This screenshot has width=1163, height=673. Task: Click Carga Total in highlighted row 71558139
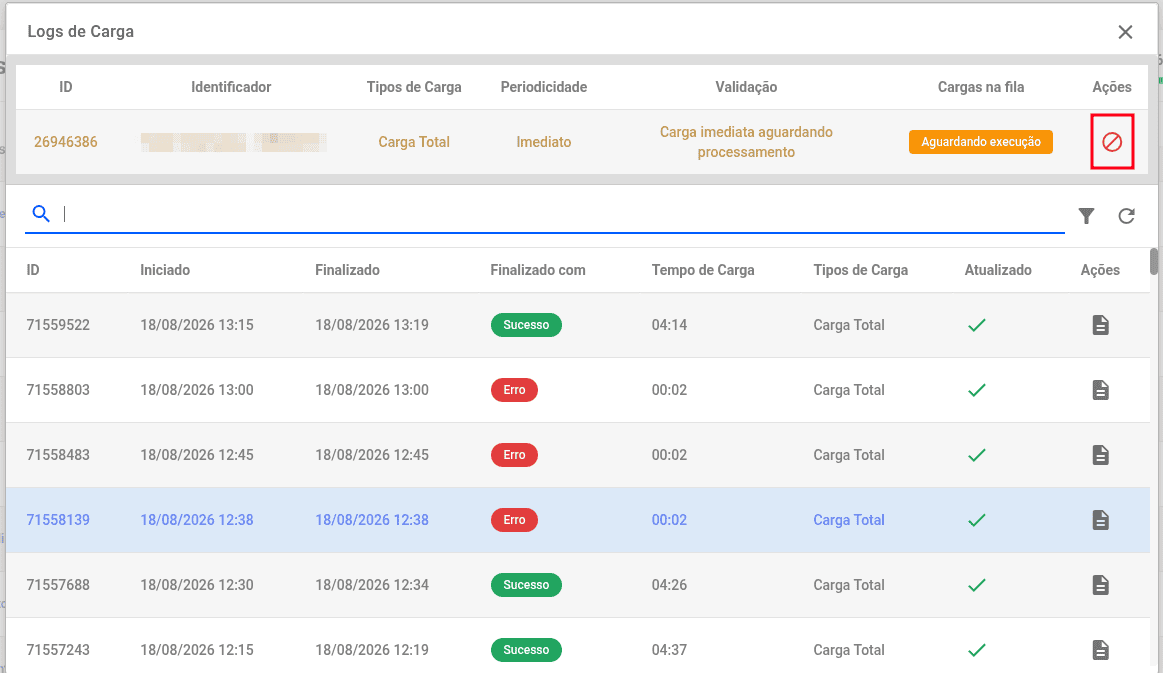(849, 520)
